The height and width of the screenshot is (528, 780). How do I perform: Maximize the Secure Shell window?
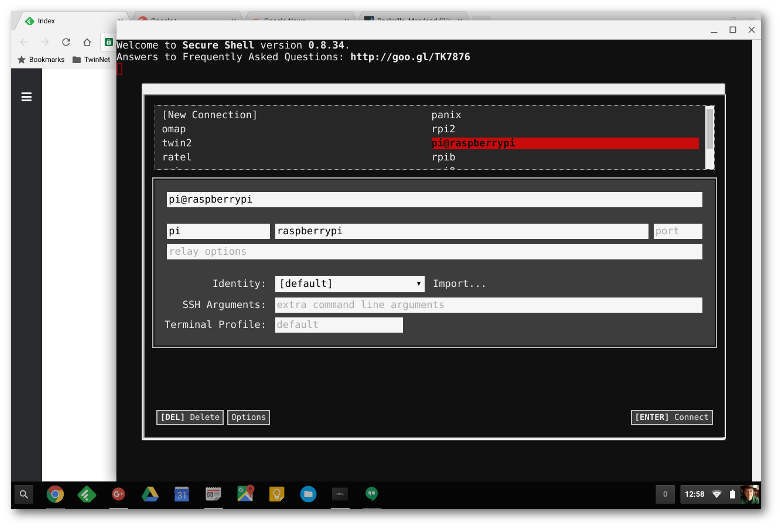pyautogui.click(x=733, y=30)
